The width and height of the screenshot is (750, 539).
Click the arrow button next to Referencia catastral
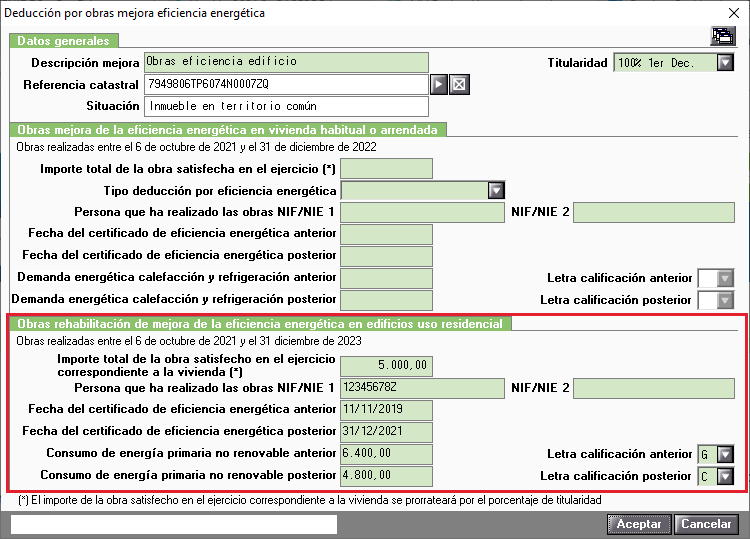[x=439, y=85]
